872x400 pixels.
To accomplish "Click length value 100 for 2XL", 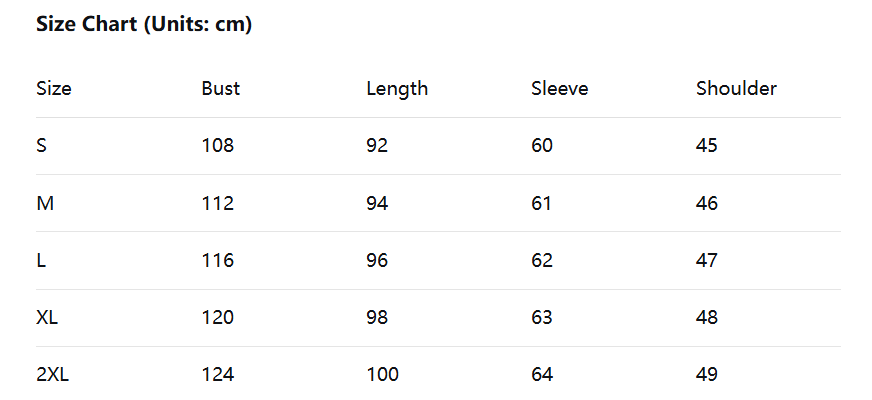I will [x=382, y=375].
